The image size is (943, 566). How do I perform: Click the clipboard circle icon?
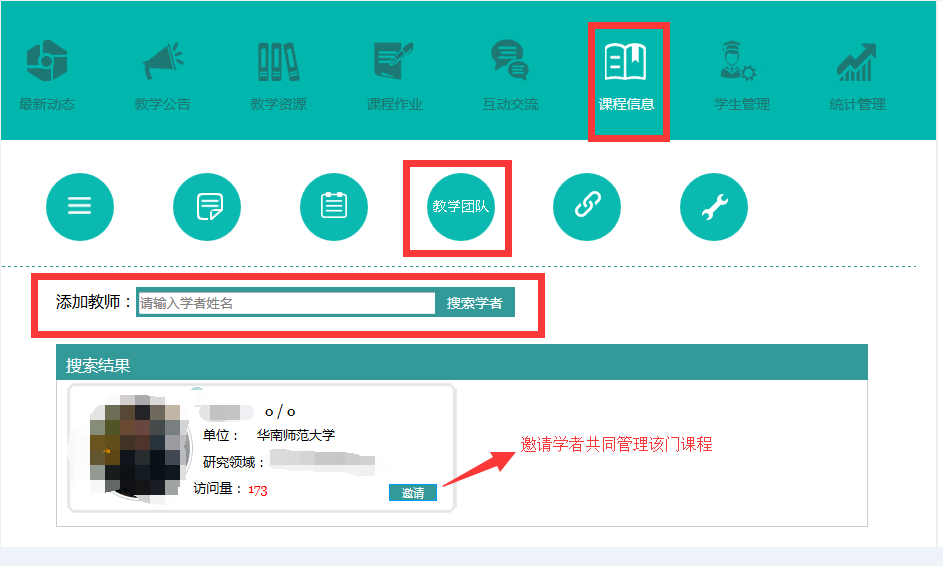point(334,206)
